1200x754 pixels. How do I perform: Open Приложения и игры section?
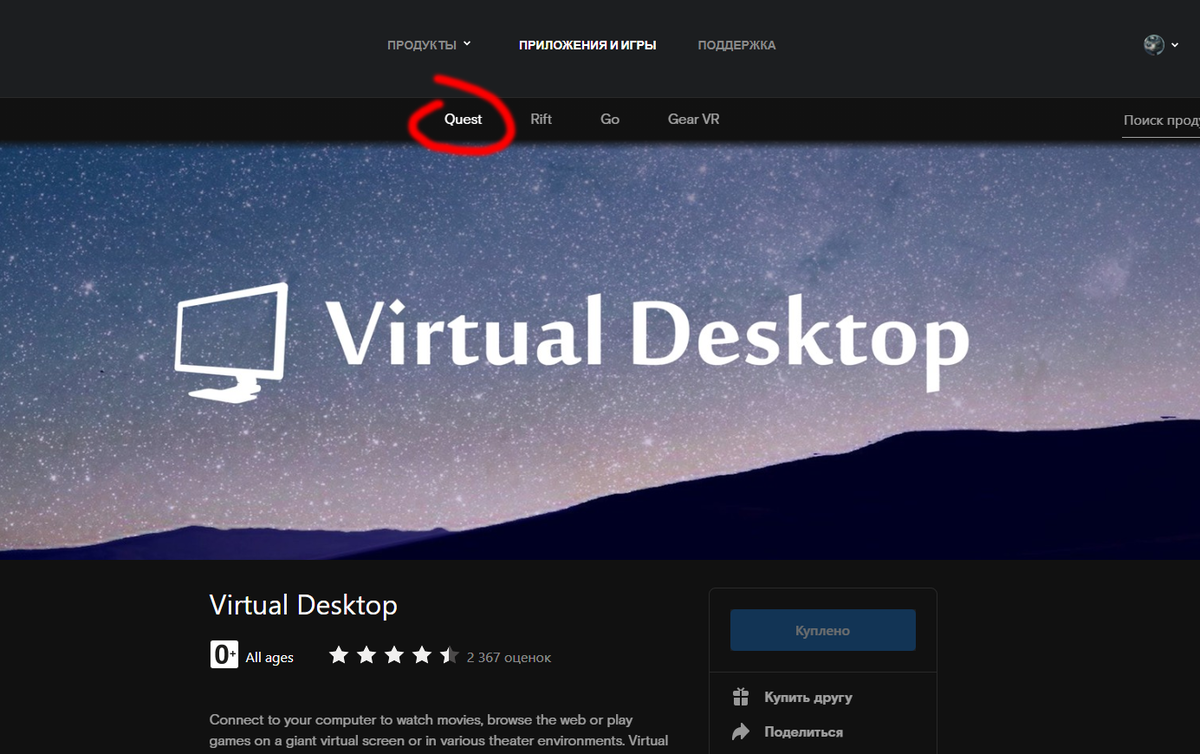coord(587,45)
